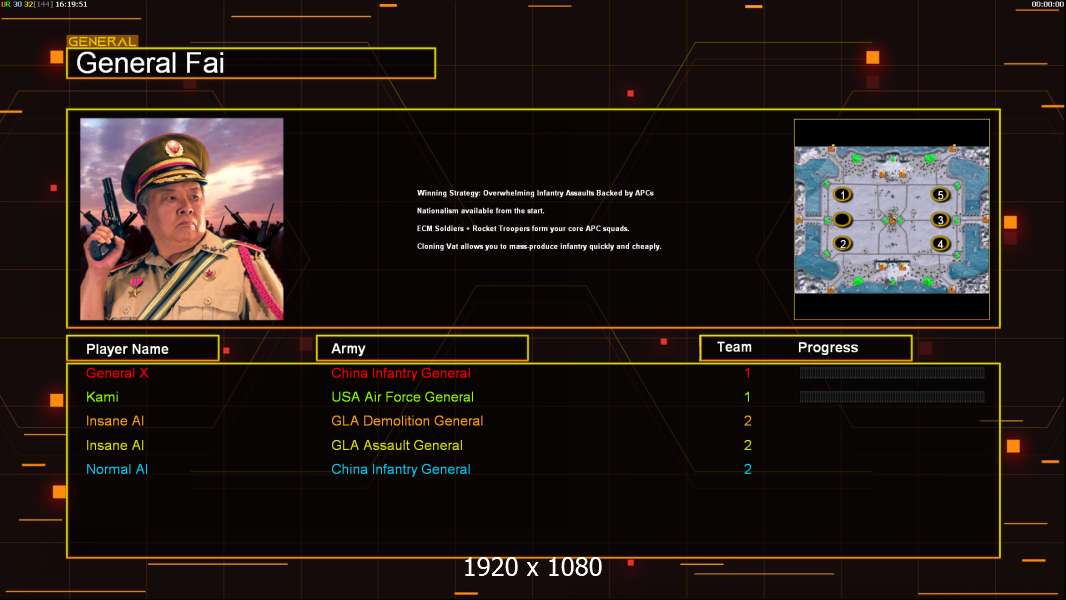Screen dimensions: 1066x600
Task: Click Kami's team number 1
Action: click(x=747, y=397)
